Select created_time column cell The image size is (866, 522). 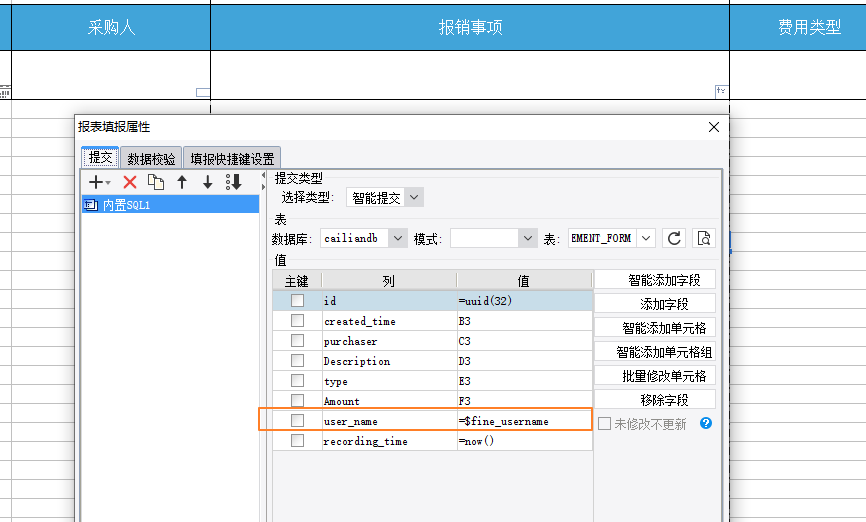pyautogui.click(x=389, y=321)
